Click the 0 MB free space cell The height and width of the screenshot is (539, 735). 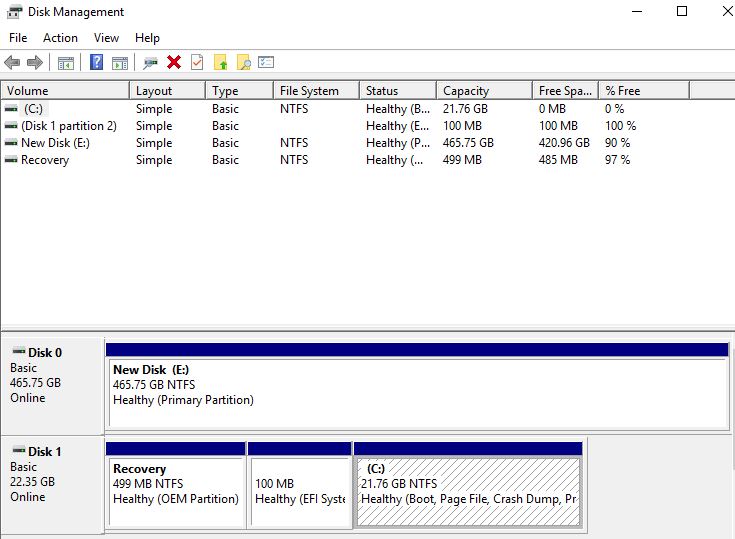click(x=552, y=109)
